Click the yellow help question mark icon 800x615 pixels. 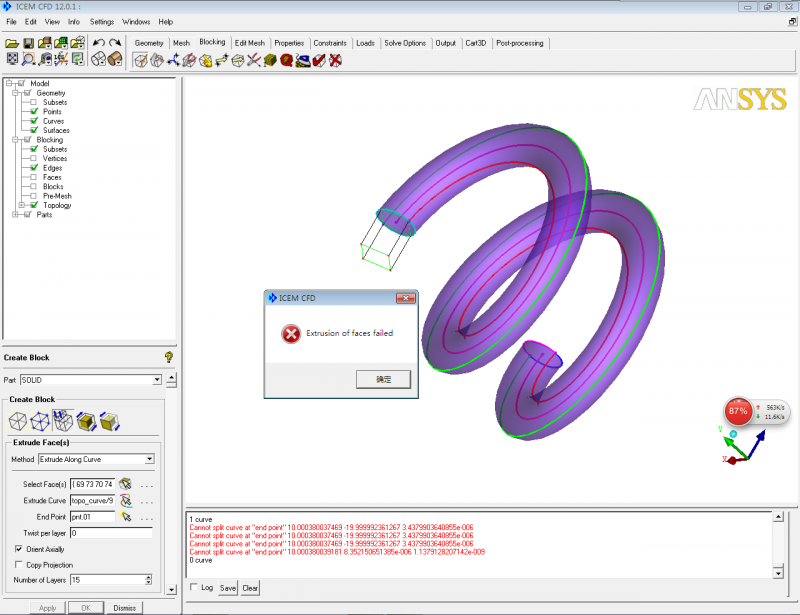click(x=169, y=357)
